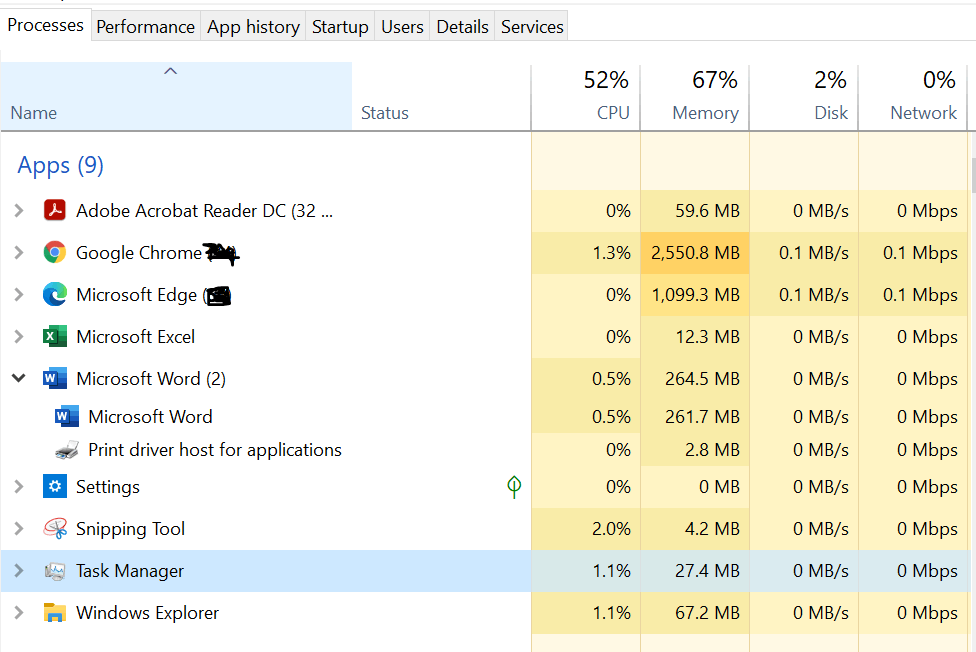This screenshot has width=976, height=652.
Task: Click Snipping Tool's 4.2 MB memory value
Action: pyautogui.click(x=712, y=529)
